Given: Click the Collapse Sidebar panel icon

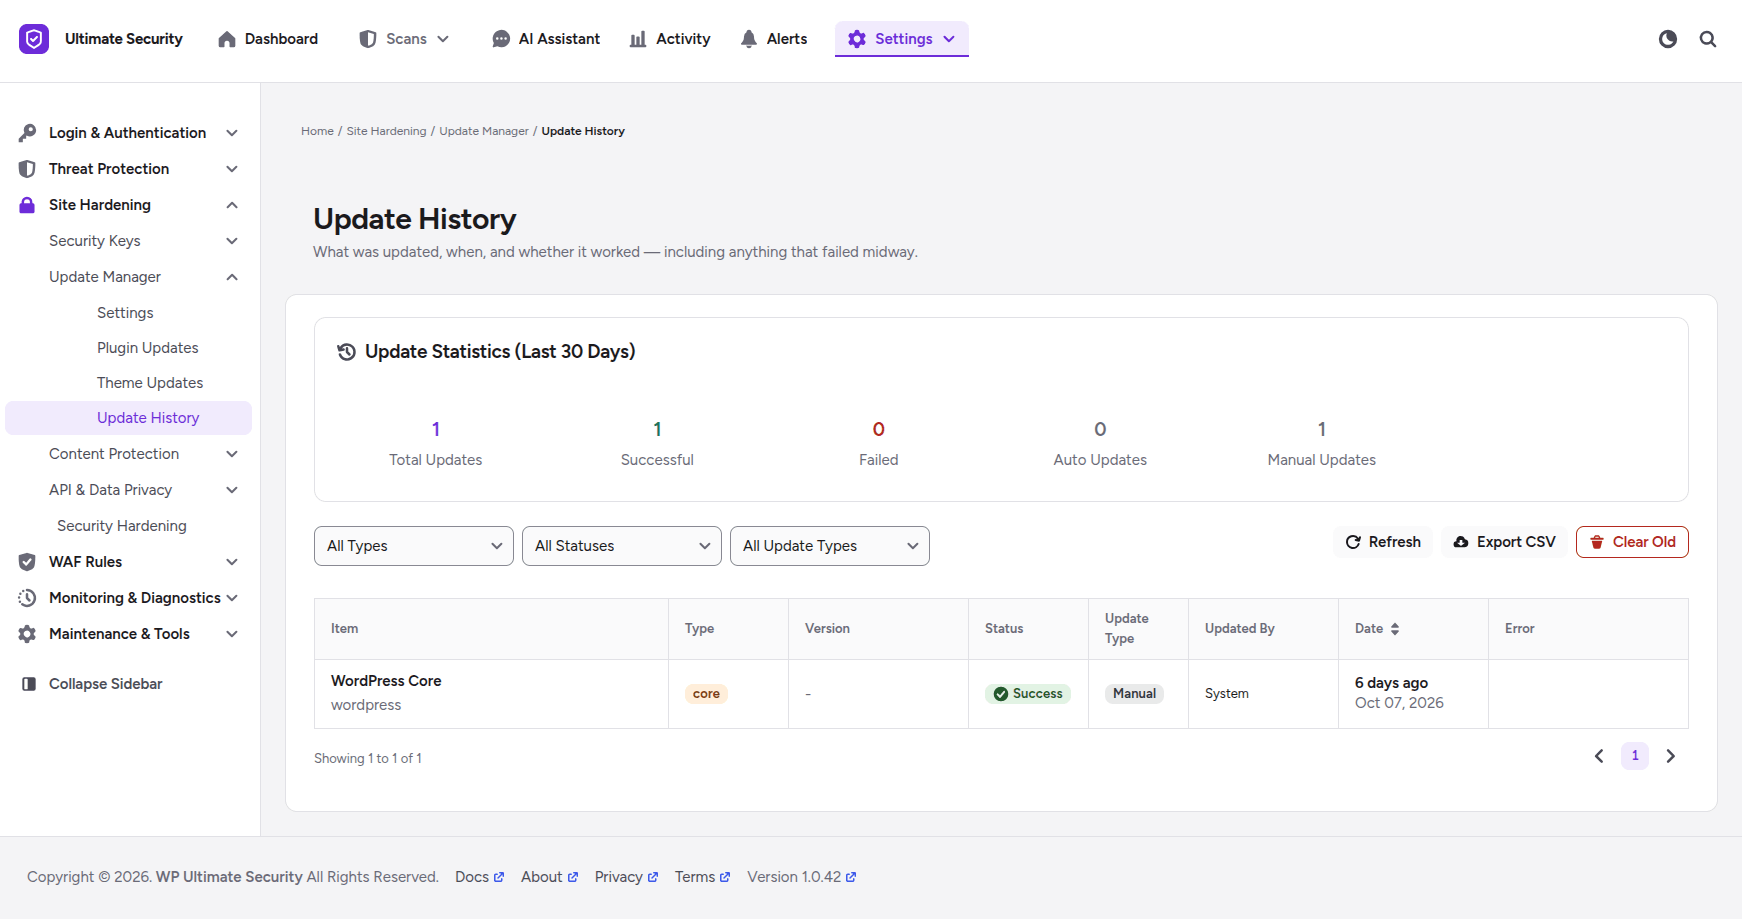Looking at the screenshot, I should (x=29, y=684).
